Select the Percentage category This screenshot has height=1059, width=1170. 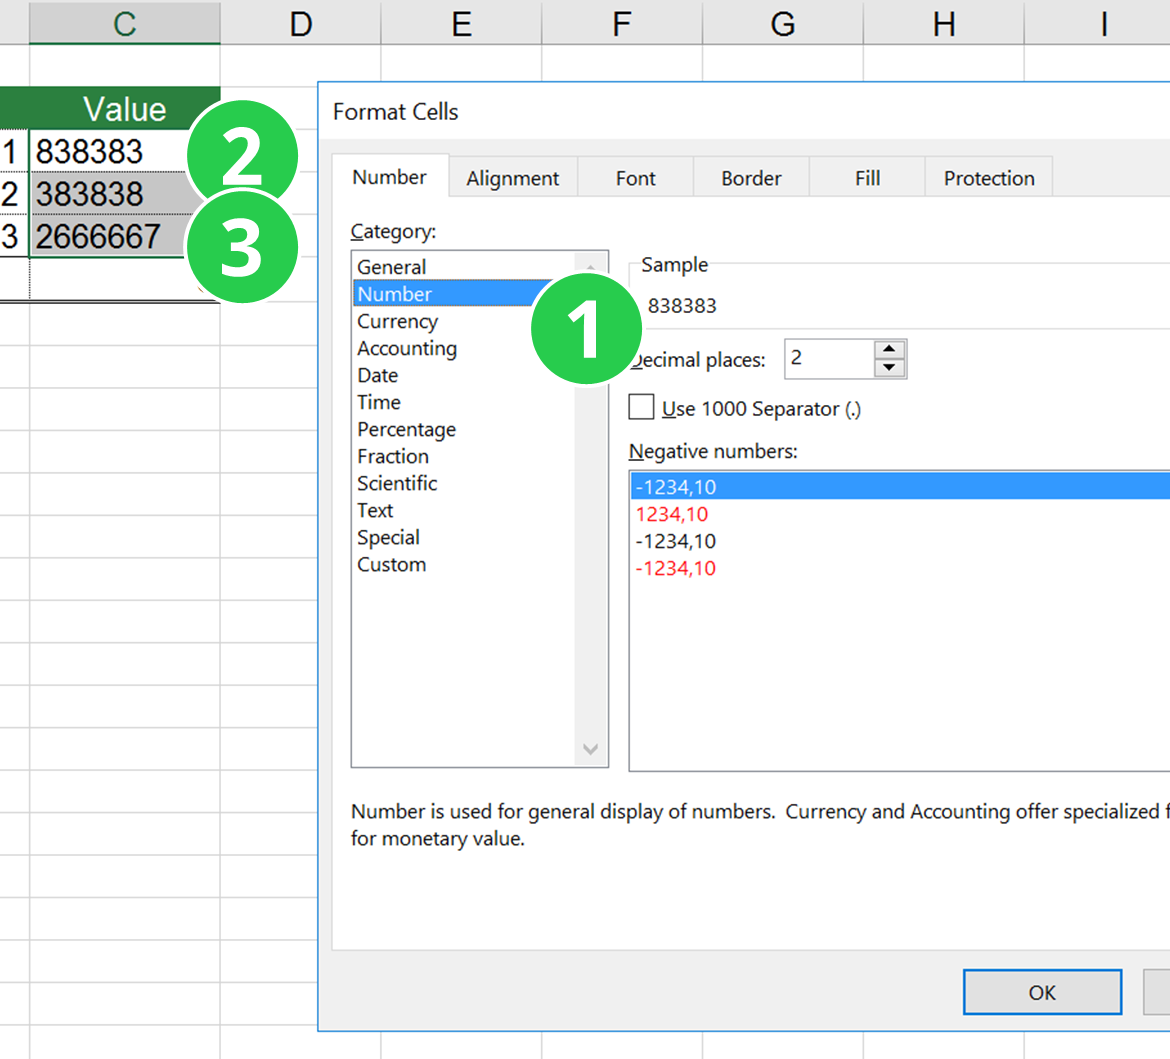click(x=406, y=429)
